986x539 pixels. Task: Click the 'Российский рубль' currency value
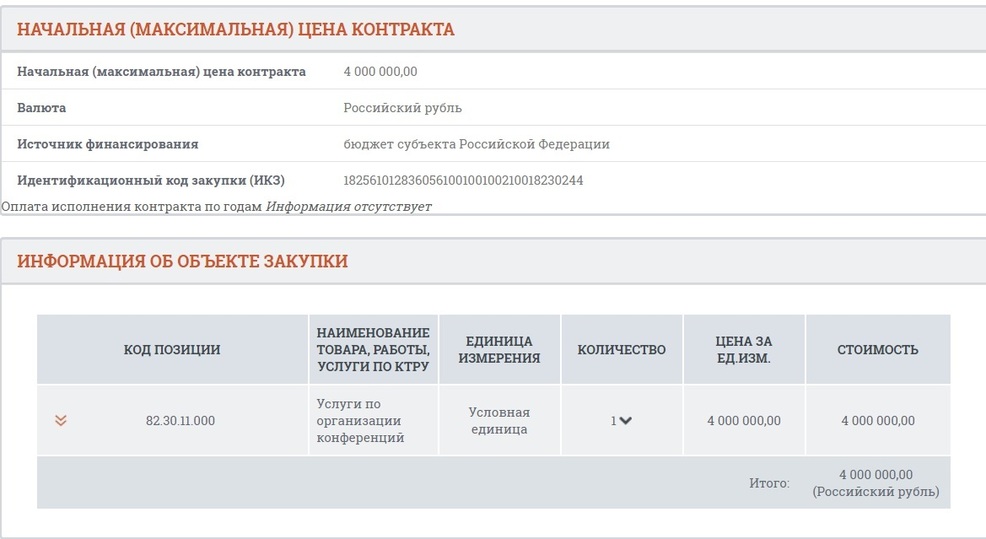[x=402, y=108]
